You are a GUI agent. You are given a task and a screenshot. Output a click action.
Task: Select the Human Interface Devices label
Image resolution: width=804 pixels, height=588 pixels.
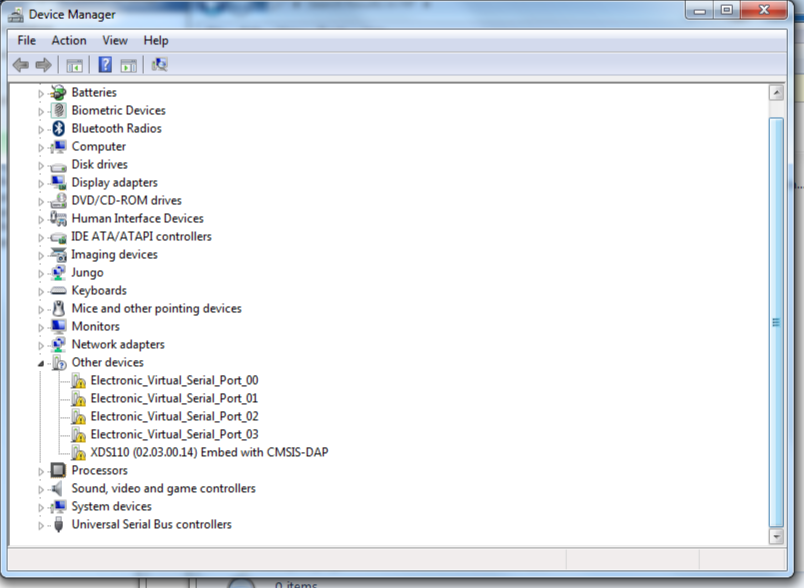(137, 218)
